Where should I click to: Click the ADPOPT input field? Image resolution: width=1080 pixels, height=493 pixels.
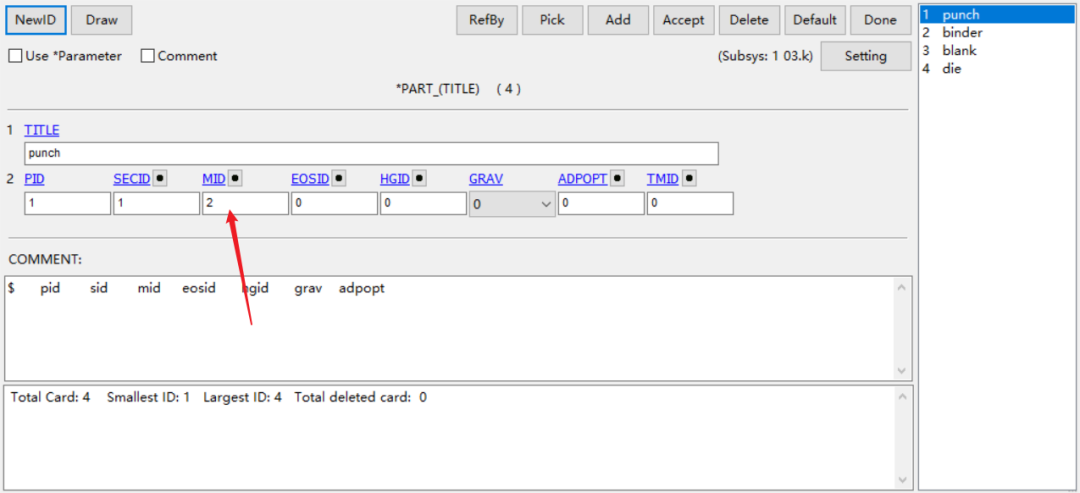click(x=601, y=203)
